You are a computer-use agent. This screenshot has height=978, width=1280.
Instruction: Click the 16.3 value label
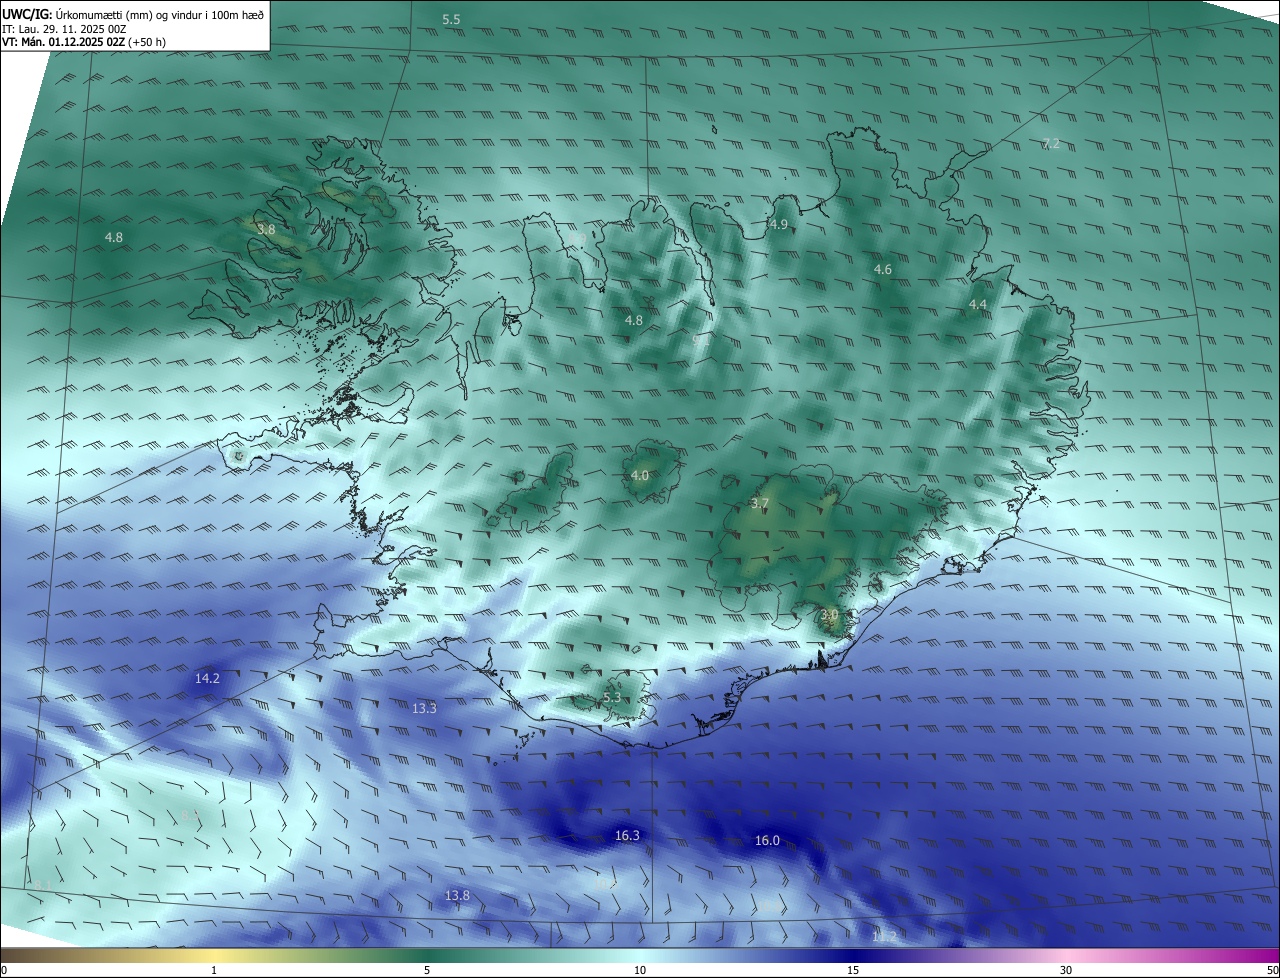pyautogui.click(x=627, y=836)
